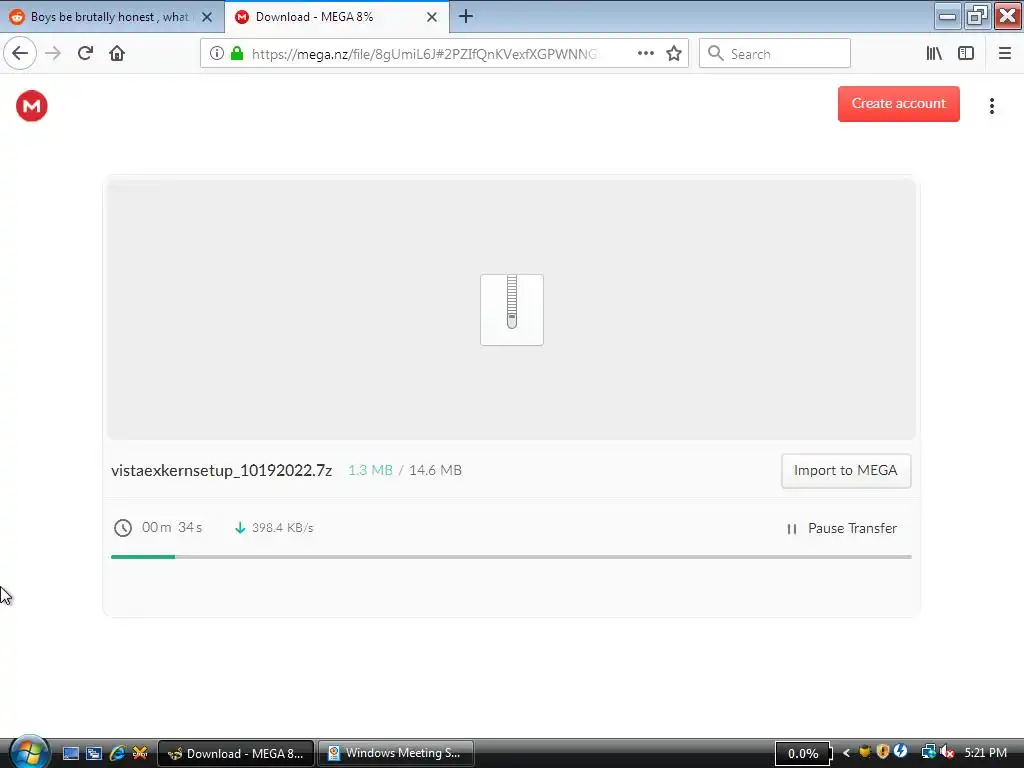Click the download progress bar

(x=511, y=557)
